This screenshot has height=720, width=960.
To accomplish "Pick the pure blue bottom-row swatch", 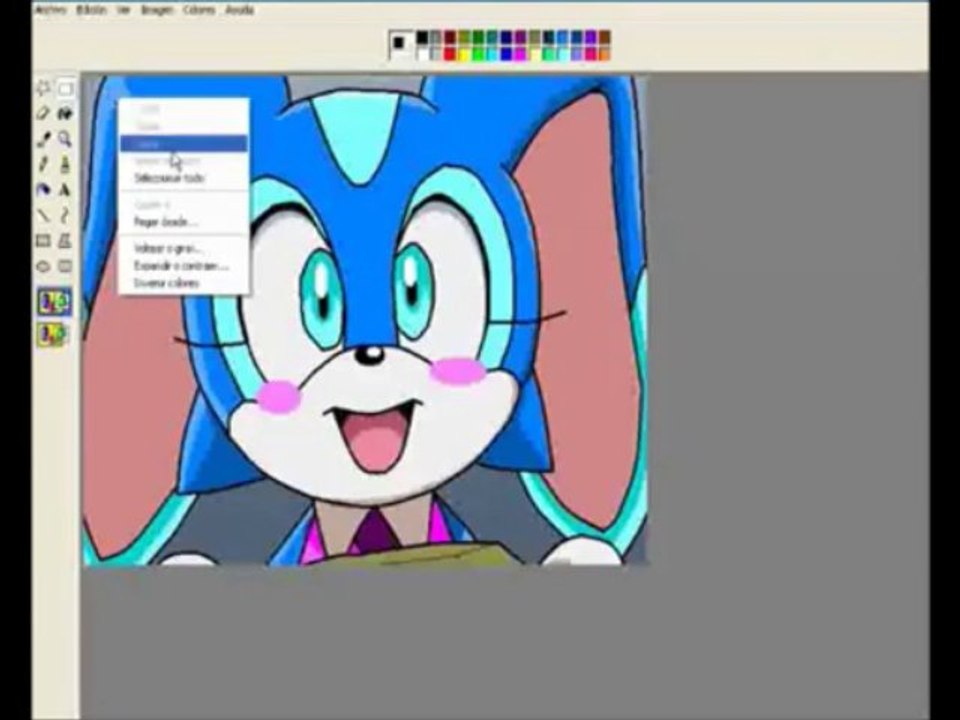I will pyautogui.click(x=506, y=53).
